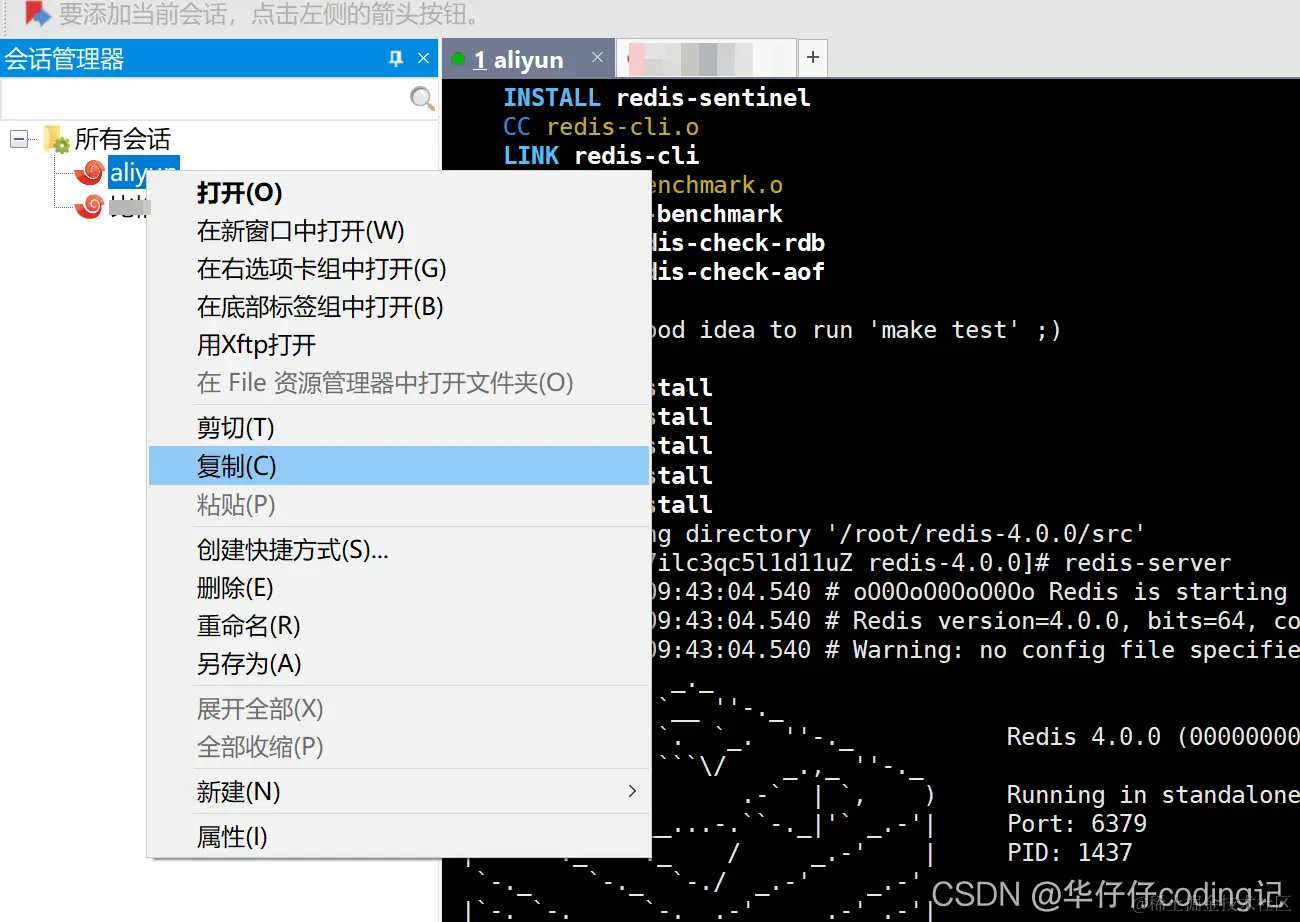The height and width of the screenshot is (922, 1300).
Task: Choose 重命名(R) from context menu
Action: [399, 626]
